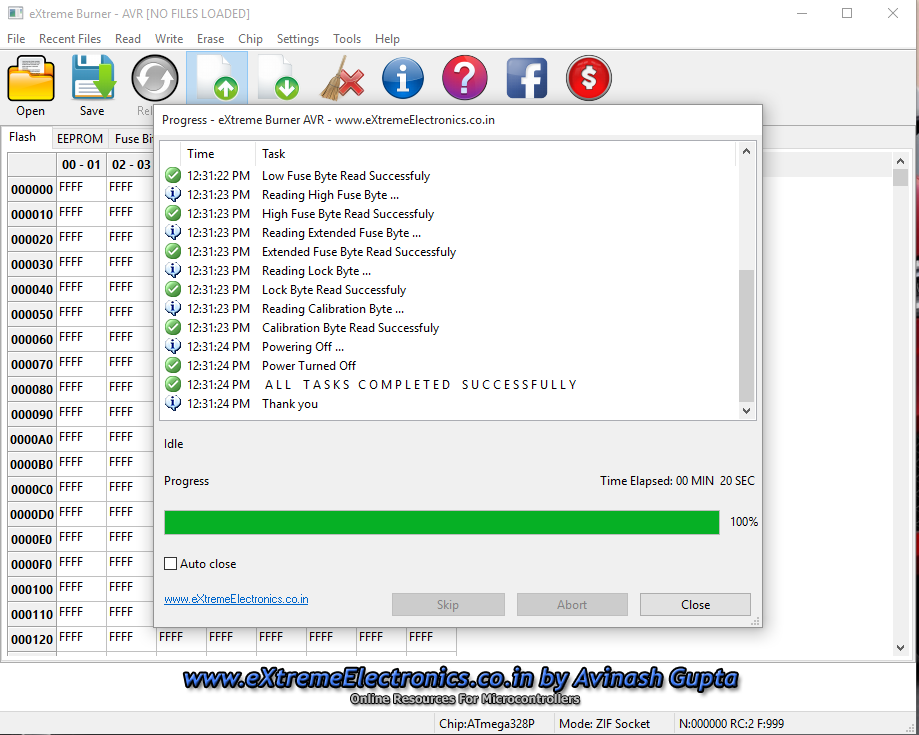
Task: Open the www.eXtremeElectronics.co.in link in the dialog
Action: [236, 599]
